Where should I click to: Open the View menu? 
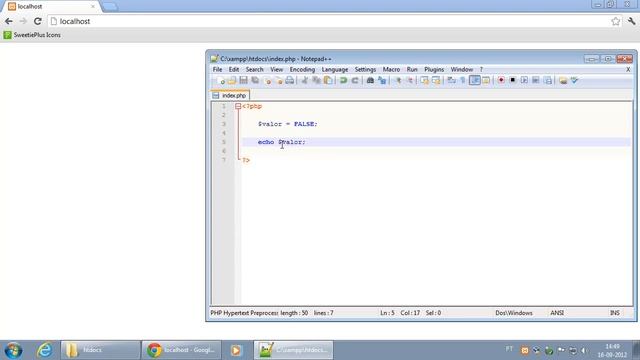[x=276, y=69]
